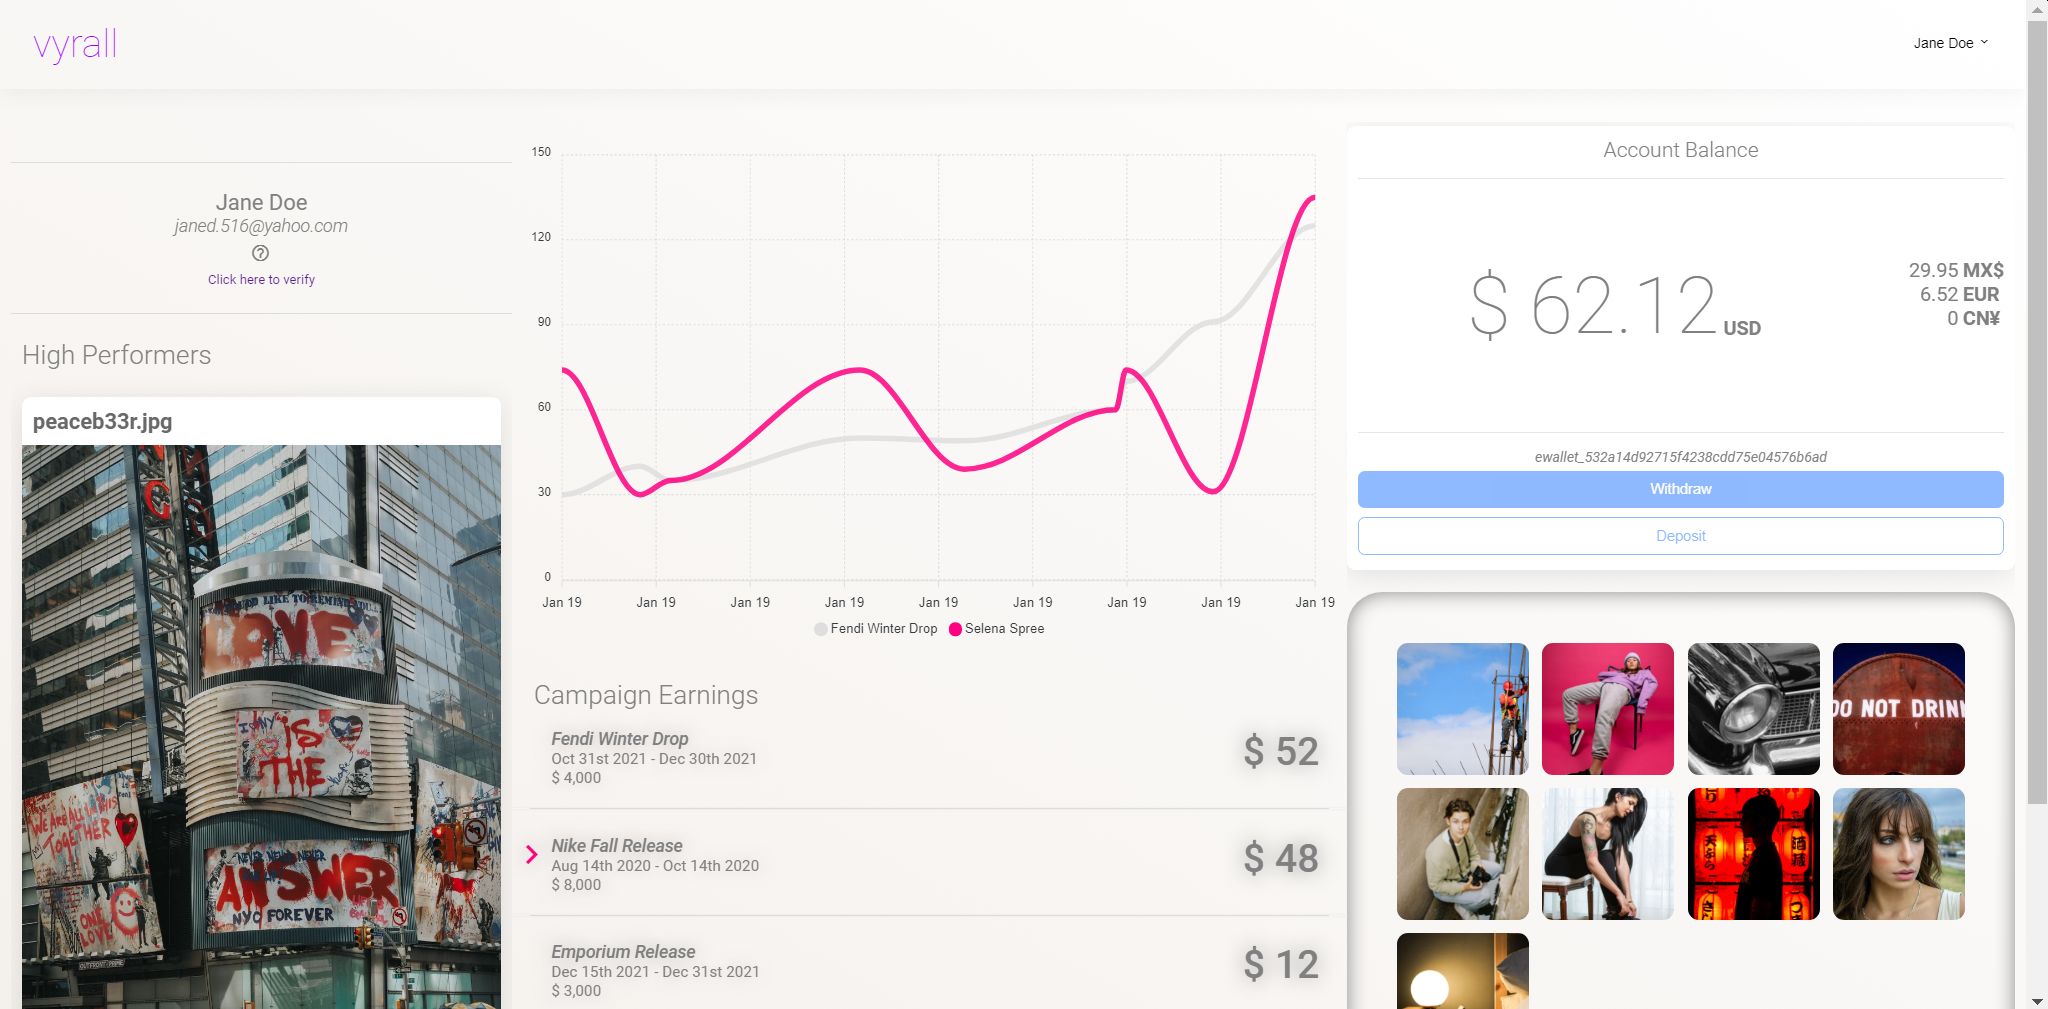This screenshot has width=2048, height=1009.
Task: Open the black-and-white car headlight thumbnail
Action: coord(1753,709)
